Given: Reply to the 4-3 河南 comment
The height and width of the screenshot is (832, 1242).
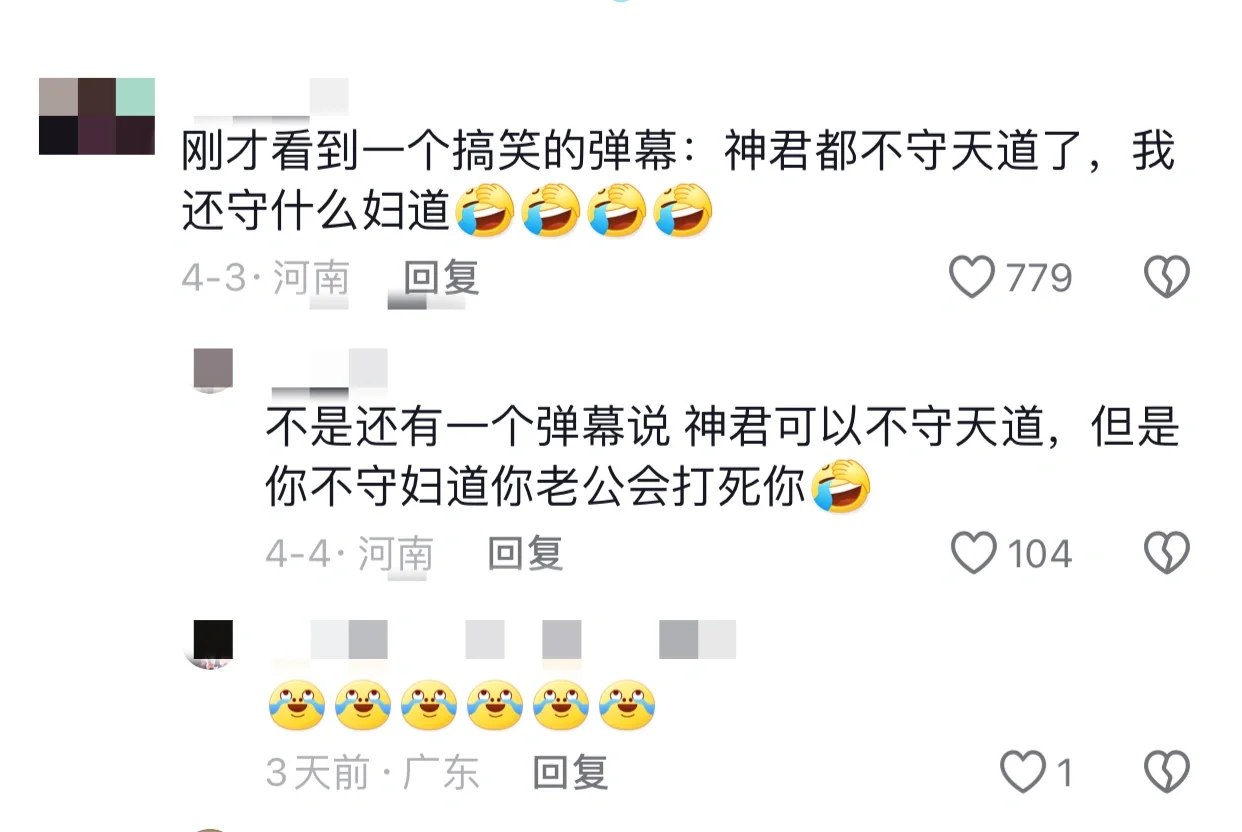Looking at the screenshot, I should (441, 277).
